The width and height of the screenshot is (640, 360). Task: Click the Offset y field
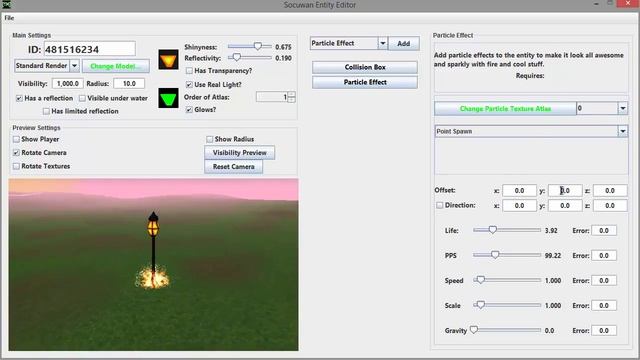click(565, 191)
